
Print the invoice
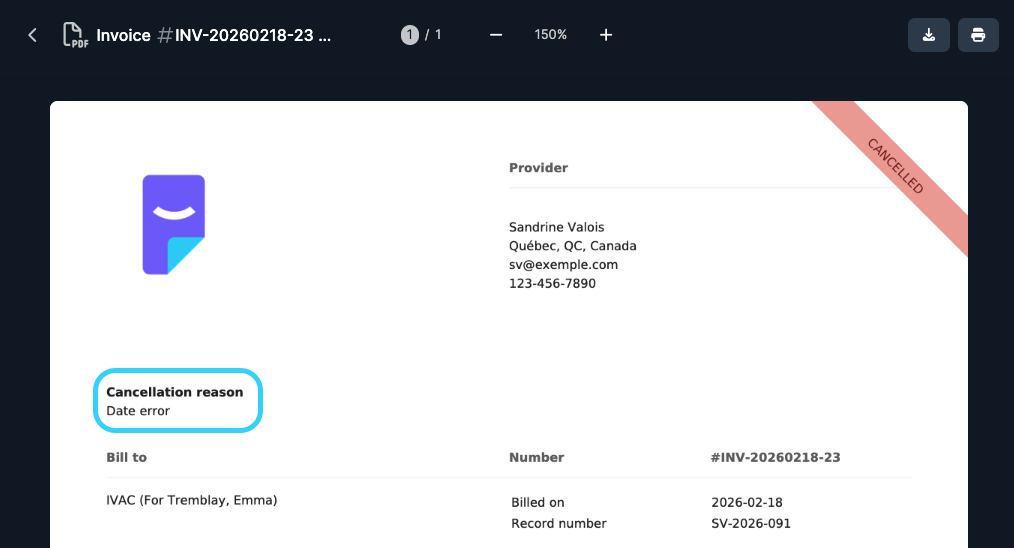pyautogui.click(x=978, y=35)
